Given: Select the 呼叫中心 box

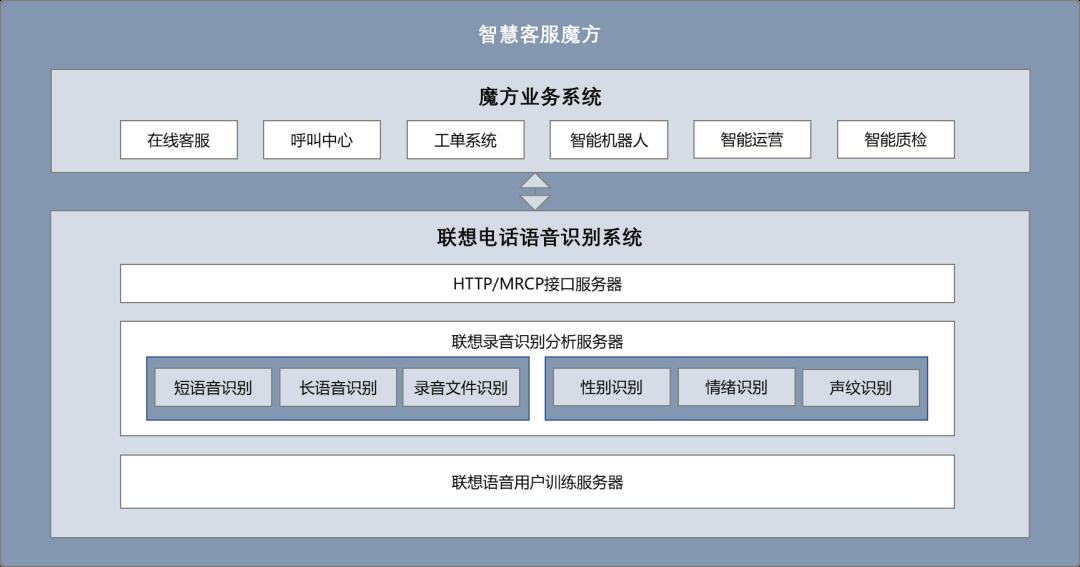Looking at the screenshot, I should pyautogui.click(x=322, y=140).
